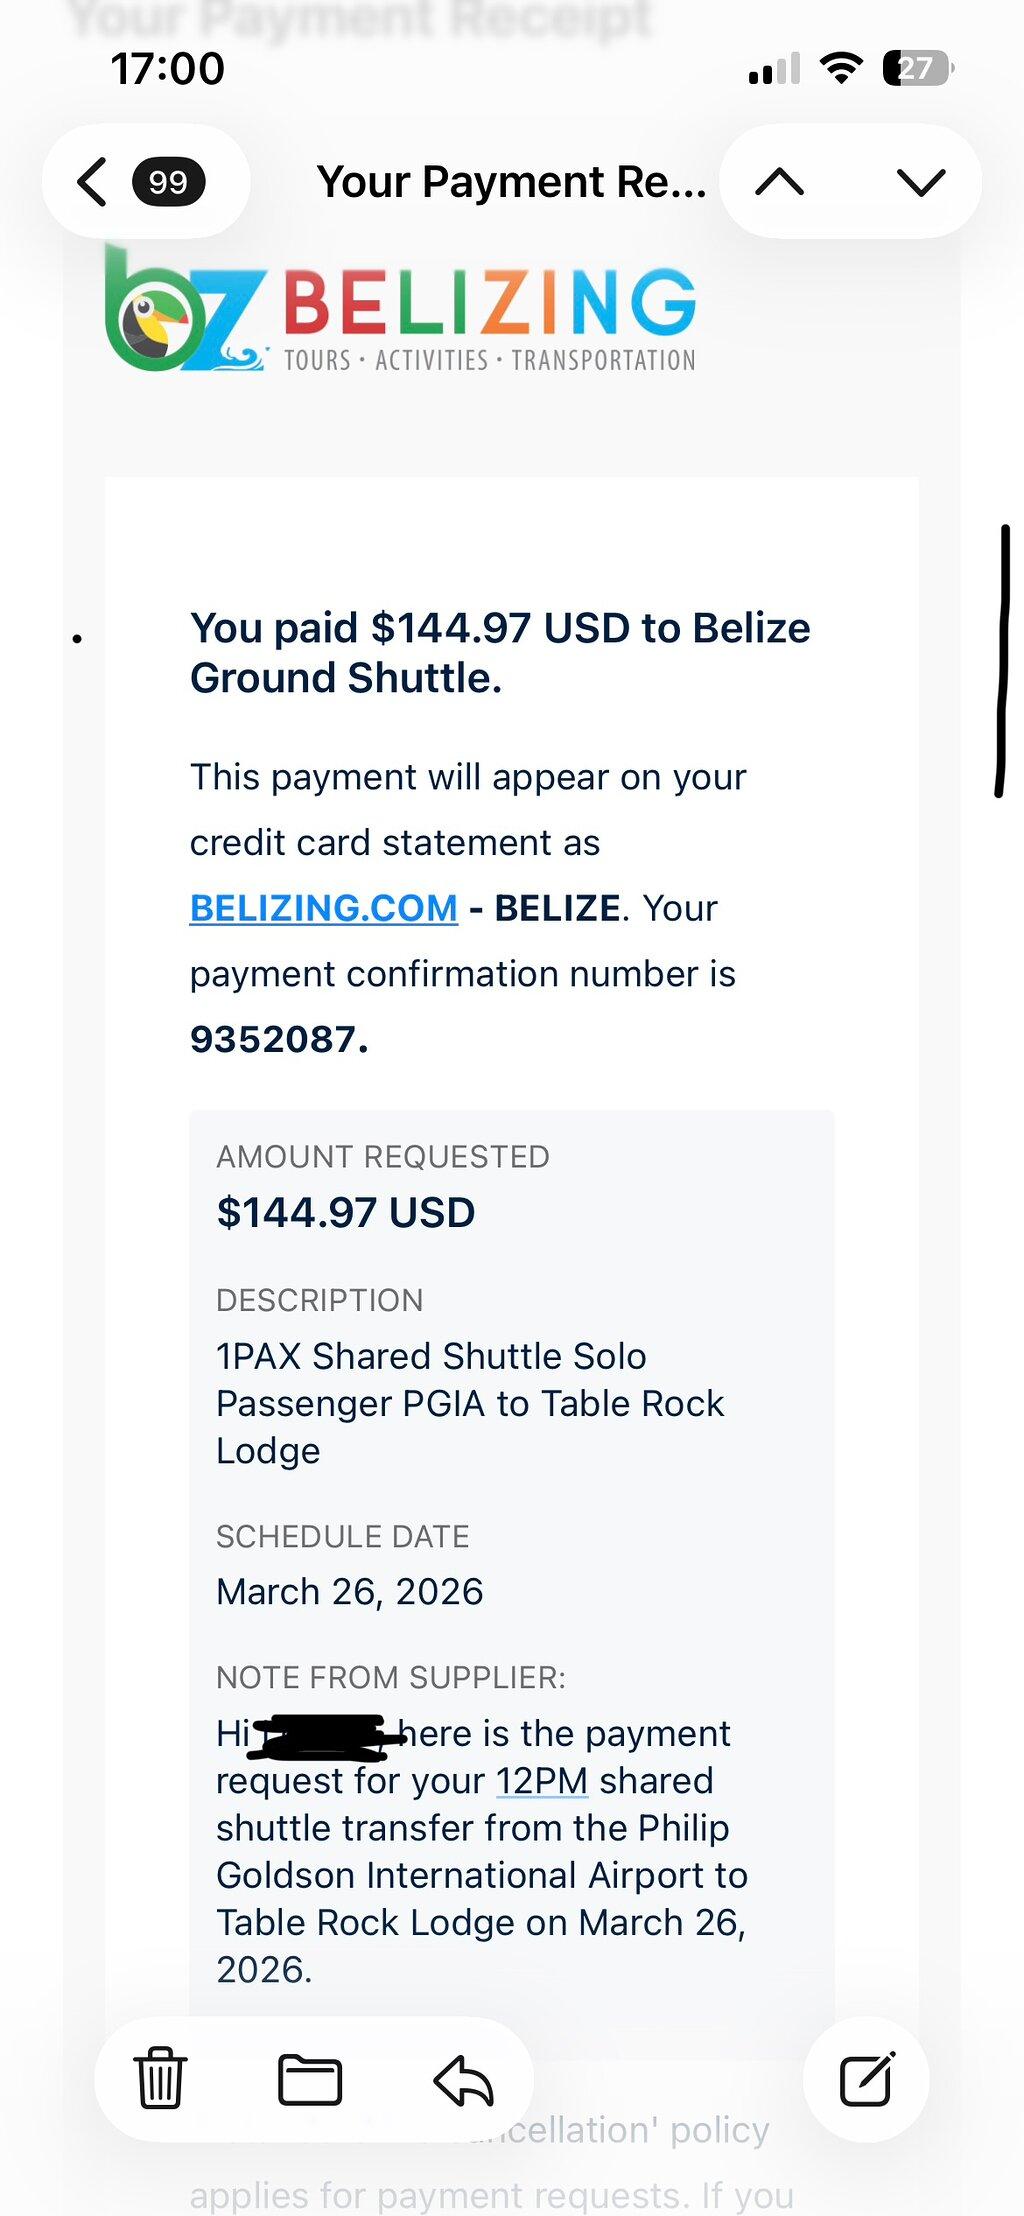Screen dimensions: 1024x2216
Task: Tap the 99 unread count badge
Action: pos(168,182)
